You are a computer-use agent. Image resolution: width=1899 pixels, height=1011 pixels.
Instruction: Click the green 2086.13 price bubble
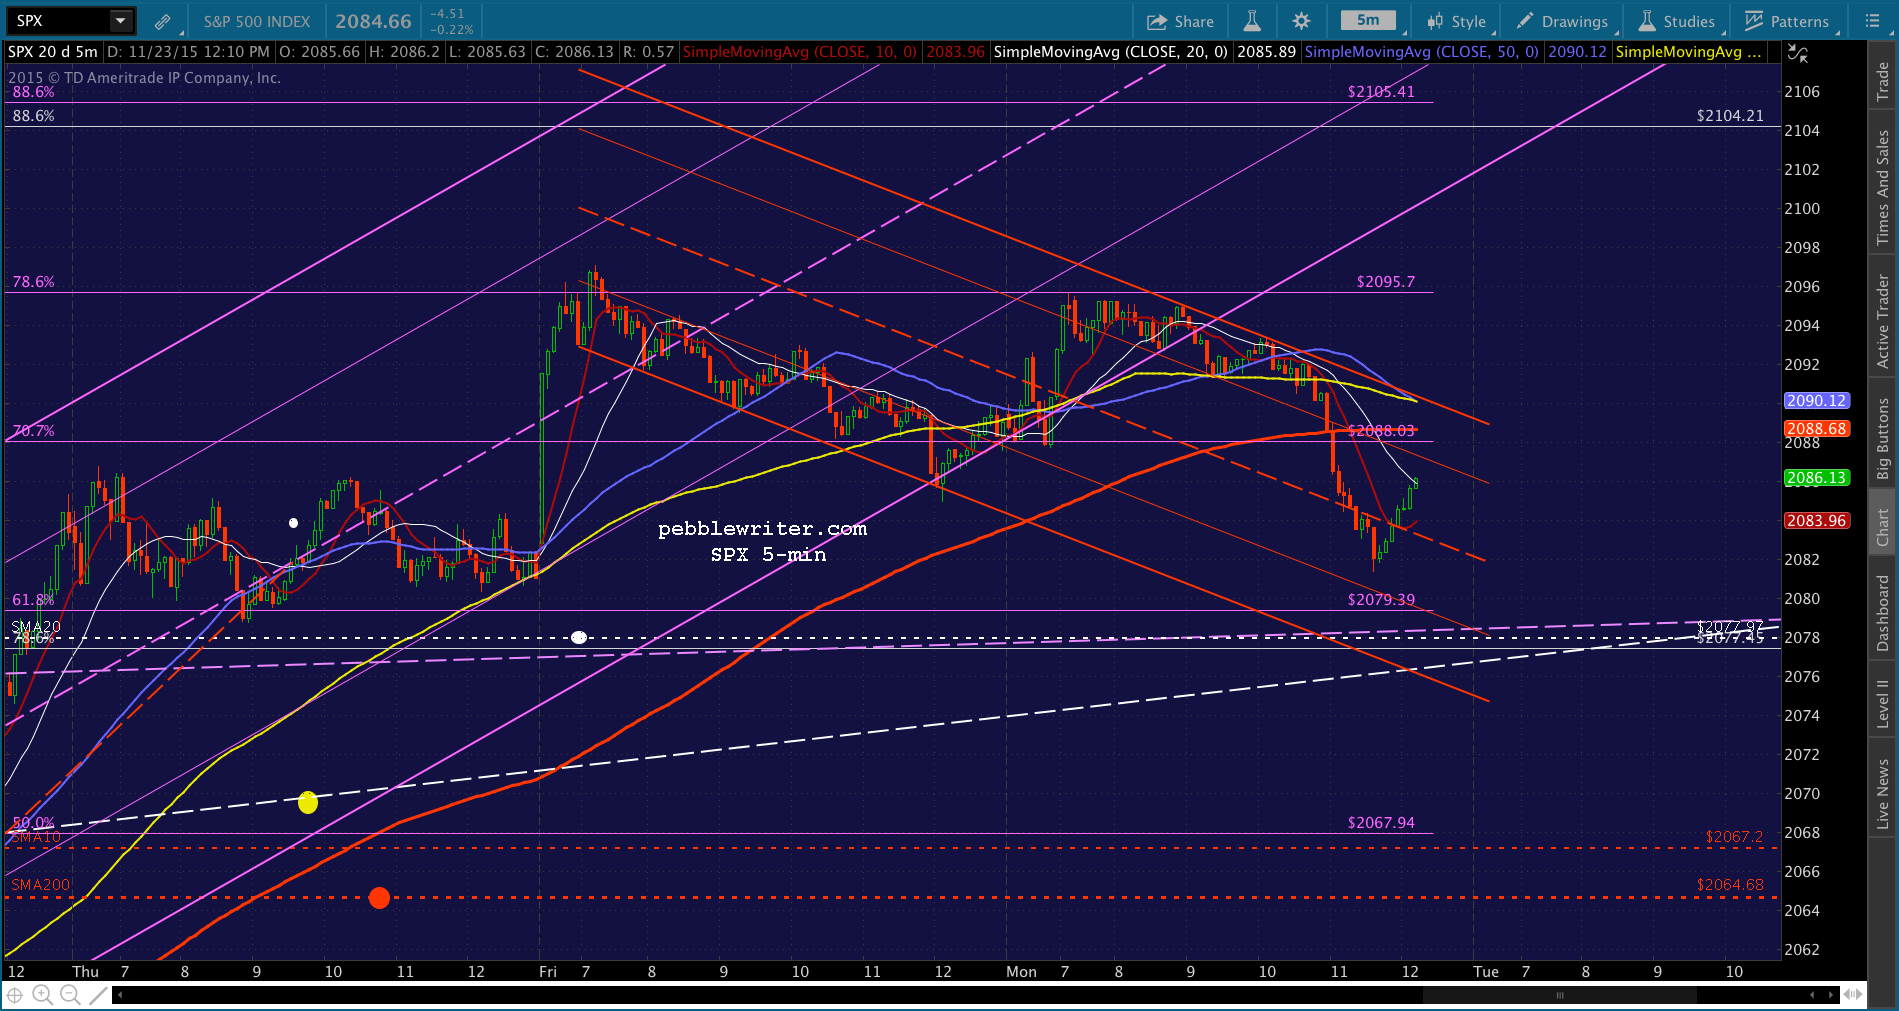(1817, 478)
